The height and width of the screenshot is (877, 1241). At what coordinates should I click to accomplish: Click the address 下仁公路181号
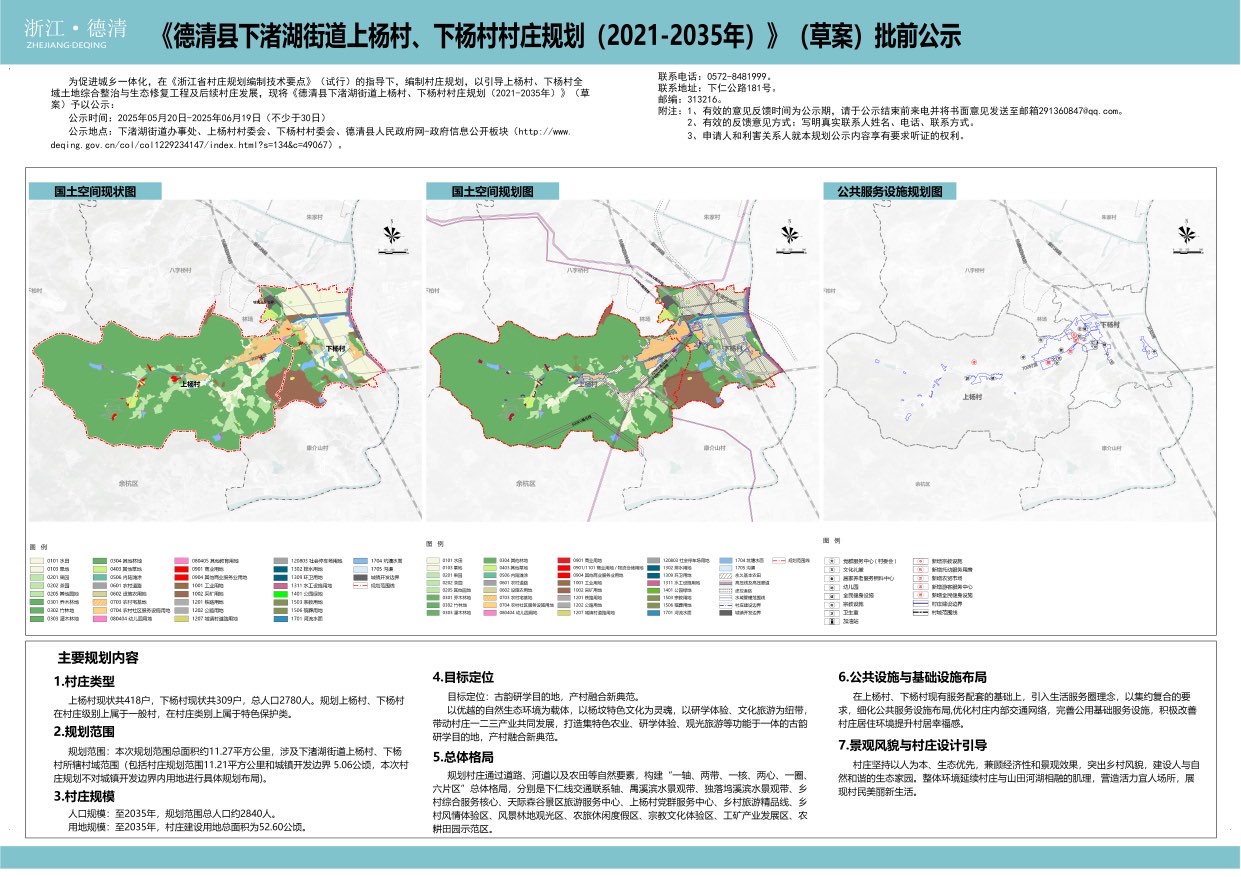tap(740, 89)
